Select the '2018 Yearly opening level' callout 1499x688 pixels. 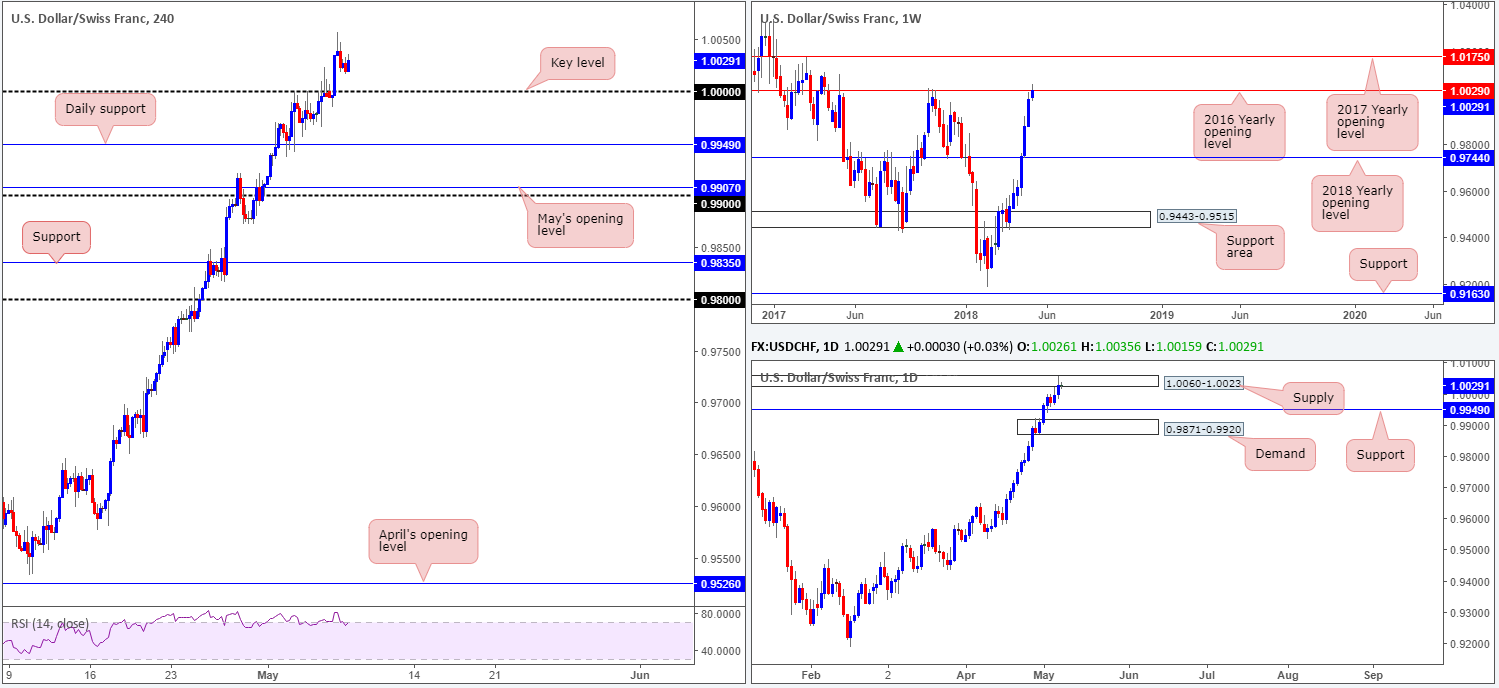click(1357, 201)
